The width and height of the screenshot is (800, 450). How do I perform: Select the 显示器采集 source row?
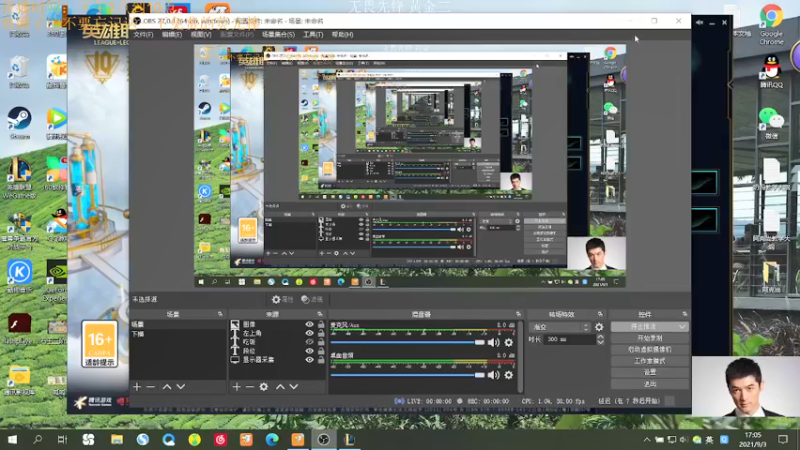tap(277, 360)
